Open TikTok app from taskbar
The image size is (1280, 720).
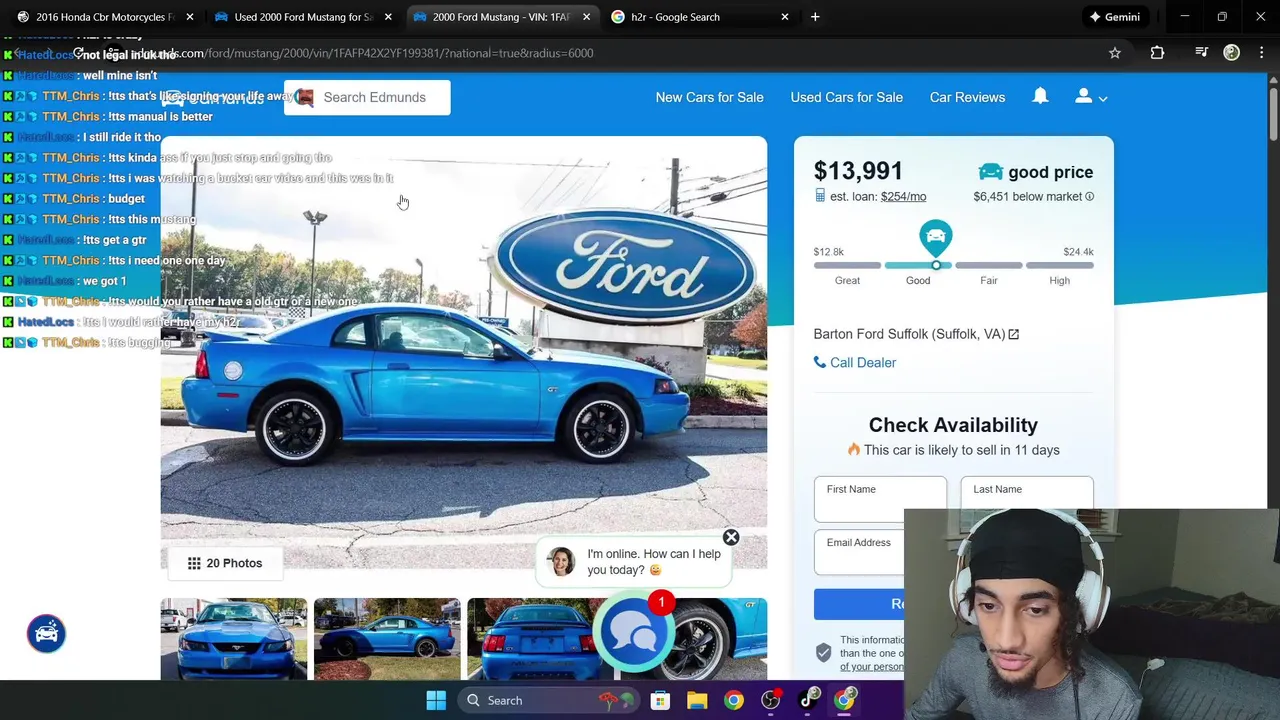pos(809,700)
